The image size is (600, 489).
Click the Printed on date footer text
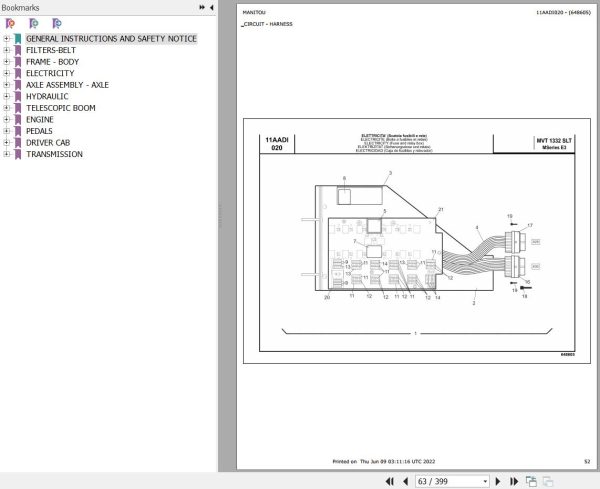(x=384, y=461)
